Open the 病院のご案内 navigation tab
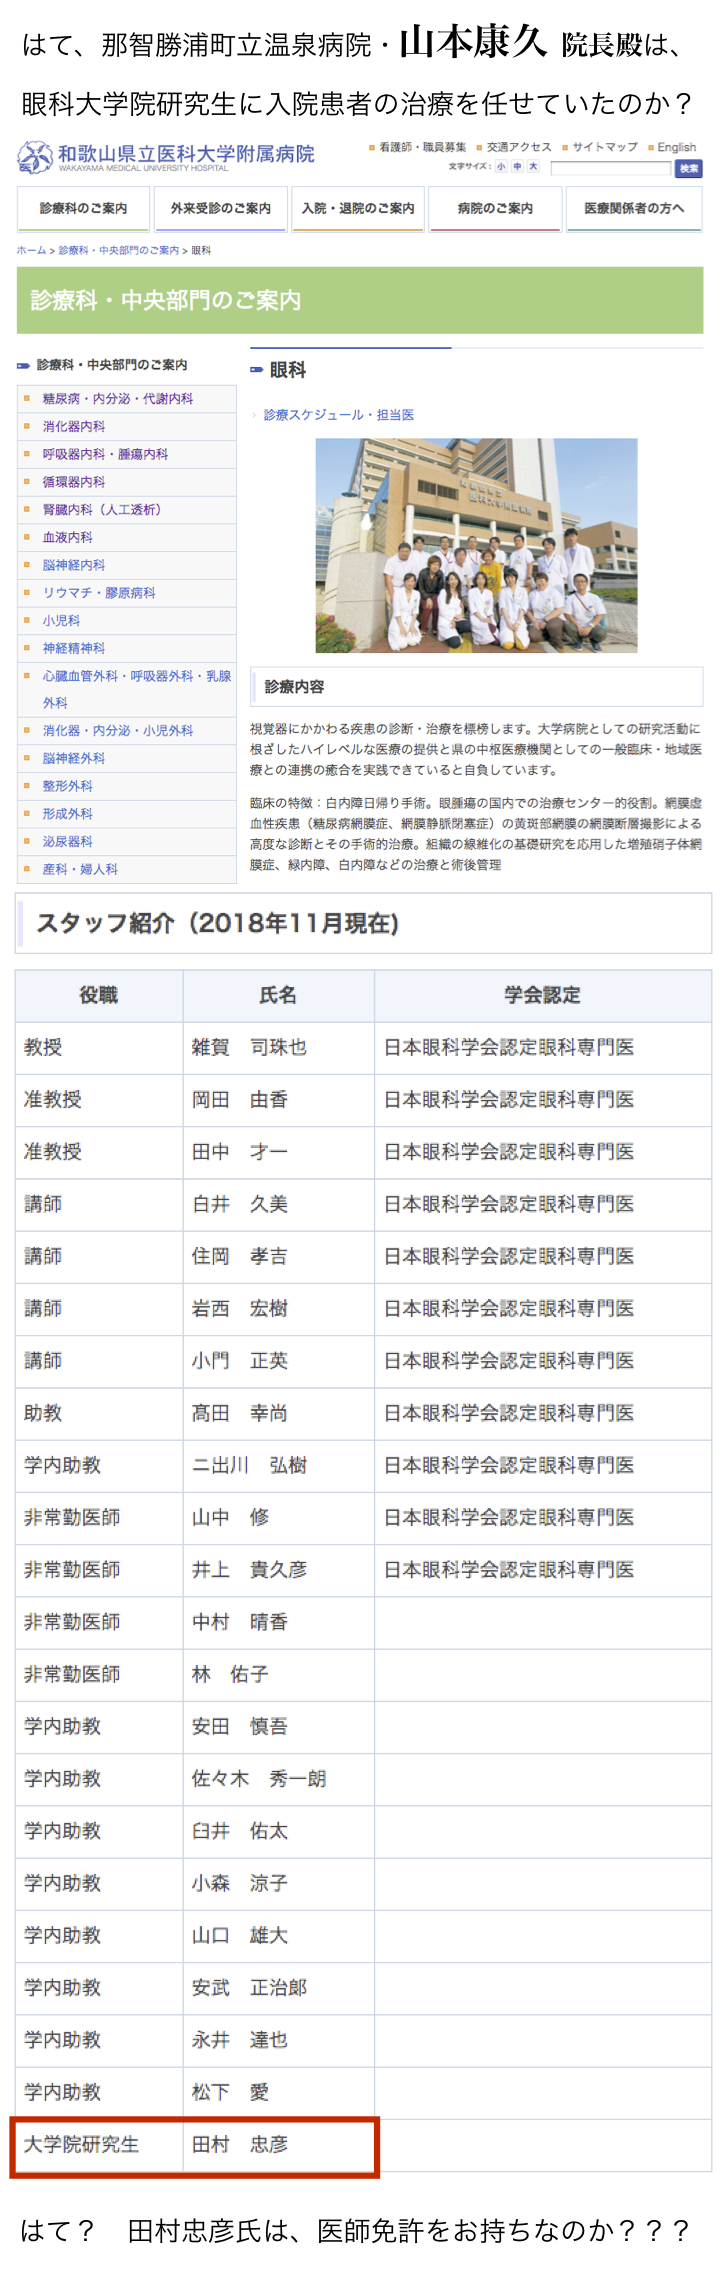 [495, 208]
